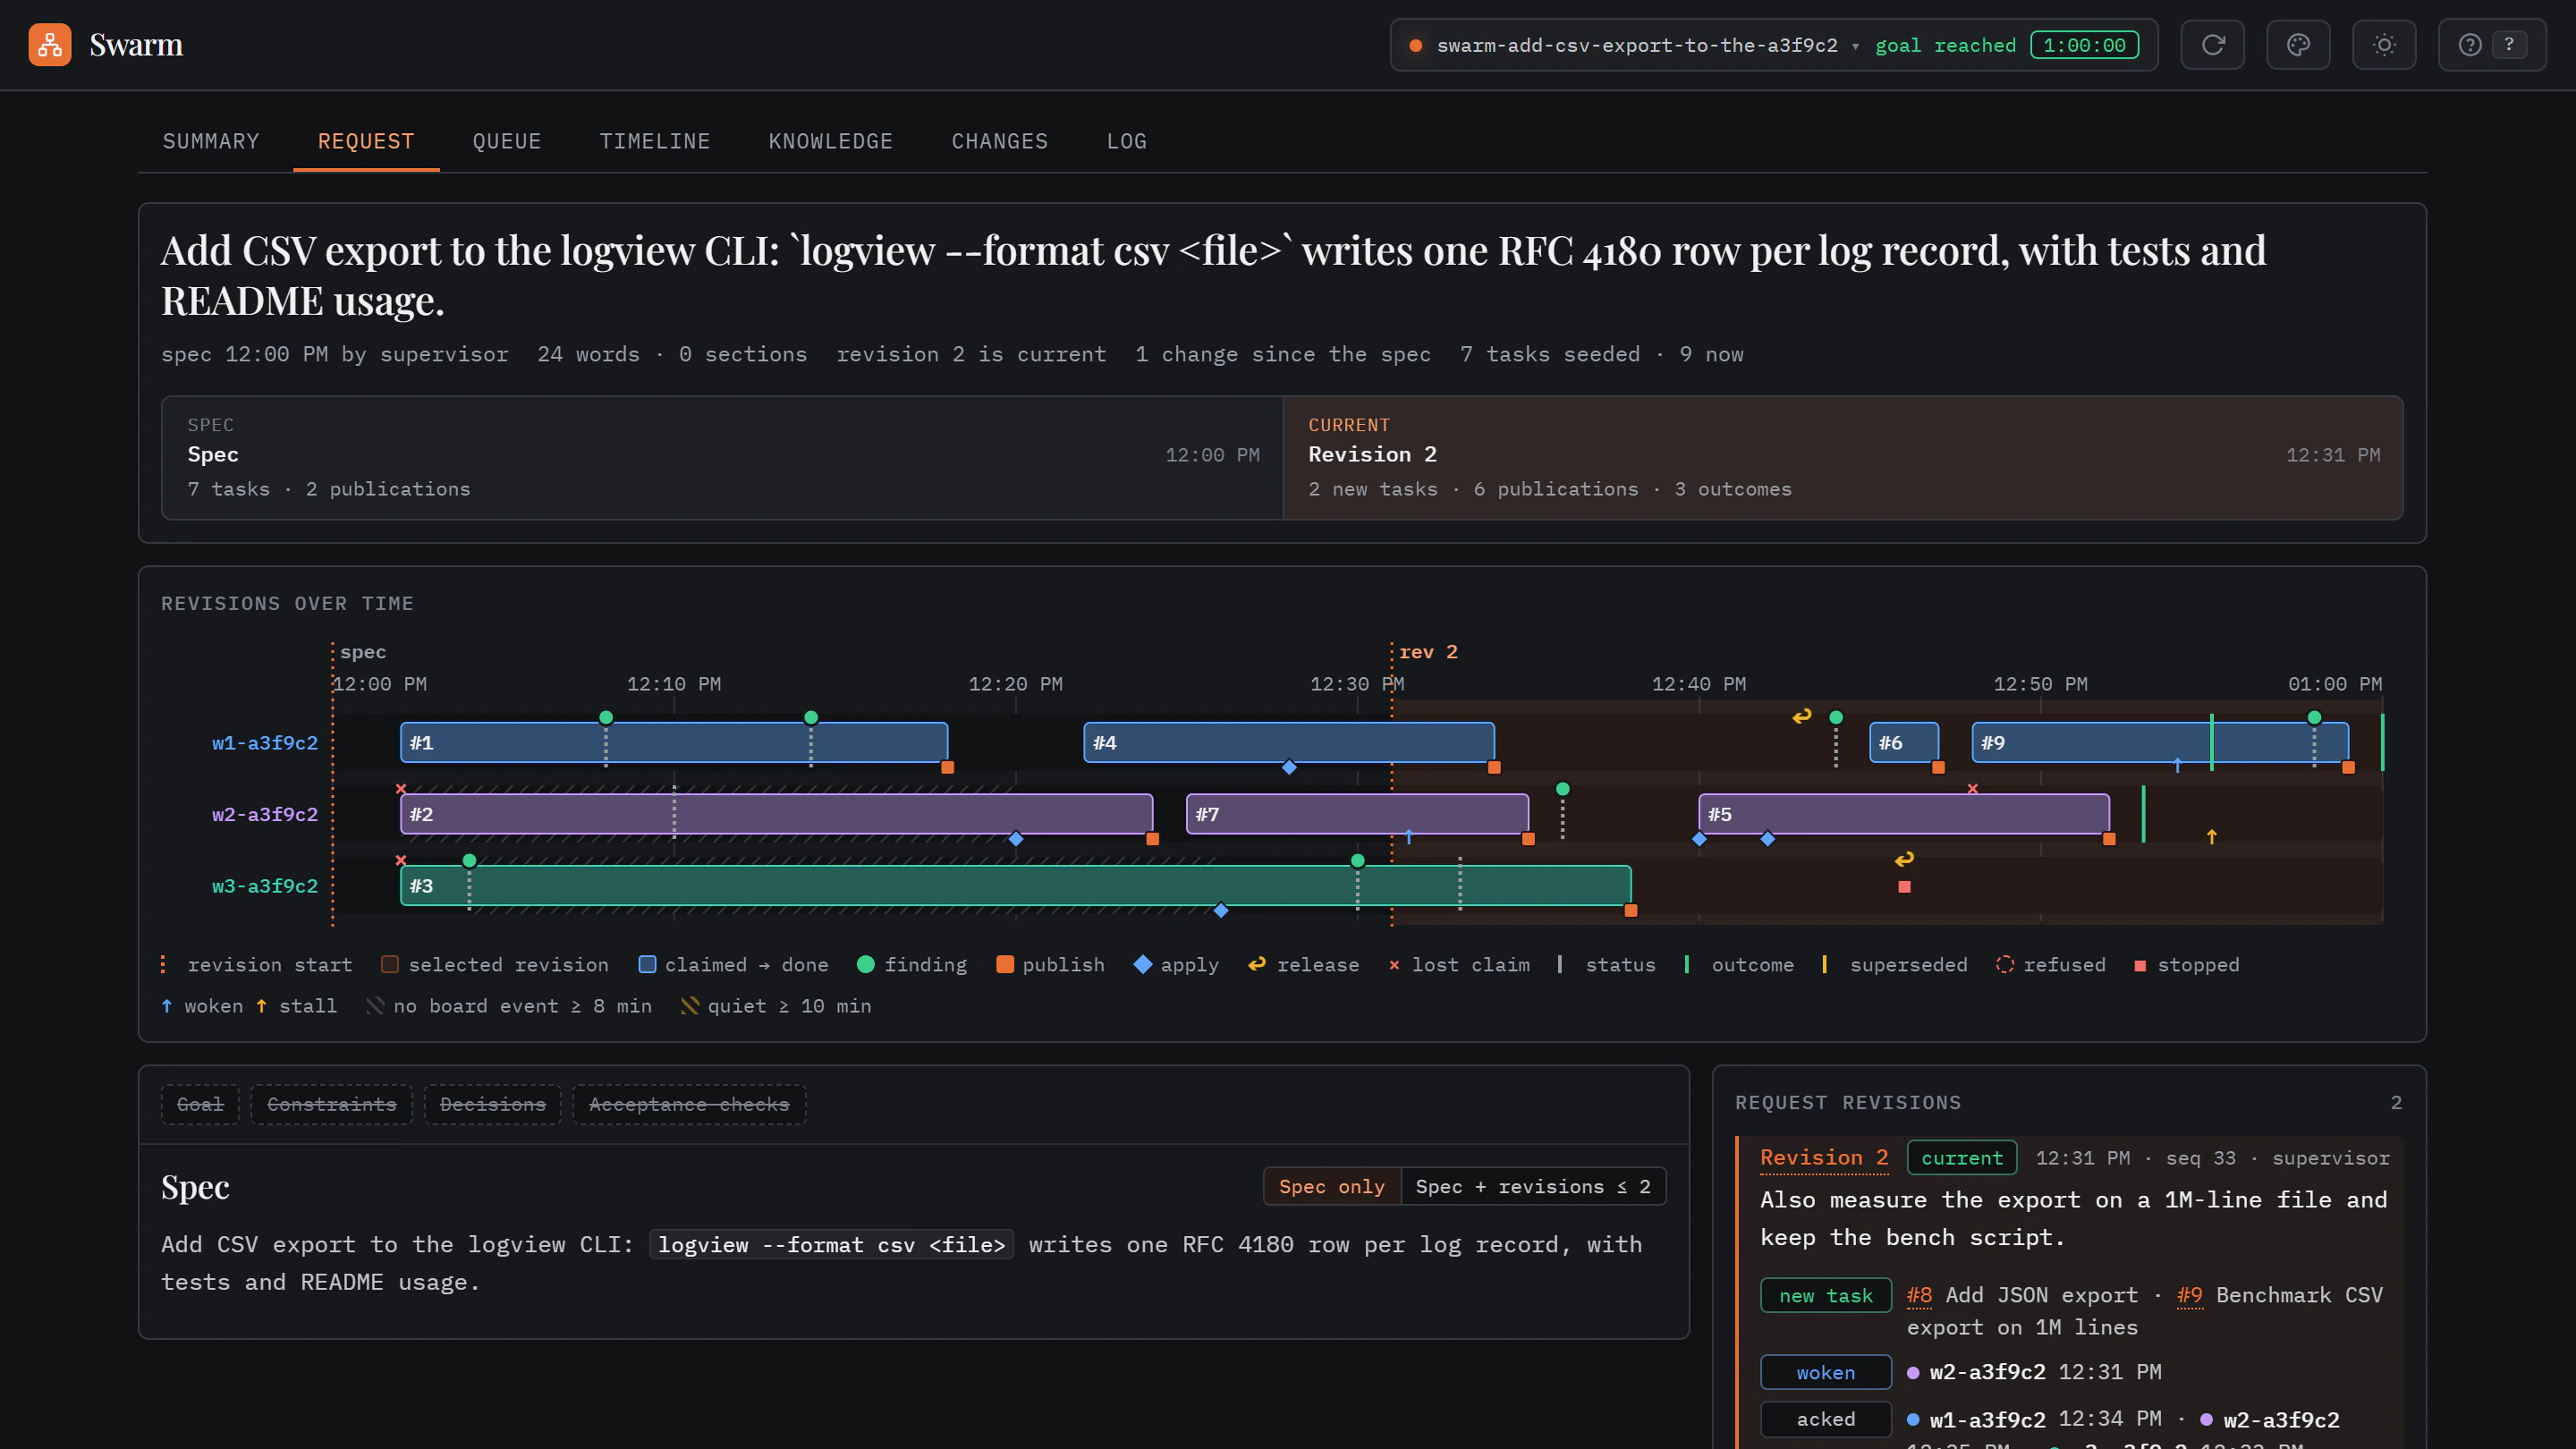Open the TIMELINE tab
The height and width of the screenshot is (1449, 2576).
655,141
